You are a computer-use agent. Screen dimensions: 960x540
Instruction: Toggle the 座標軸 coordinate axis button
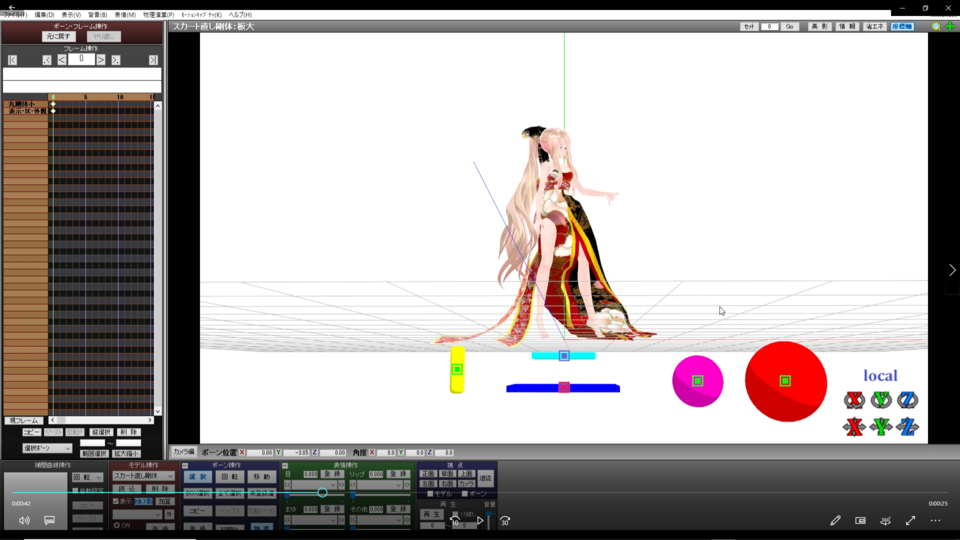coord(902,27)
